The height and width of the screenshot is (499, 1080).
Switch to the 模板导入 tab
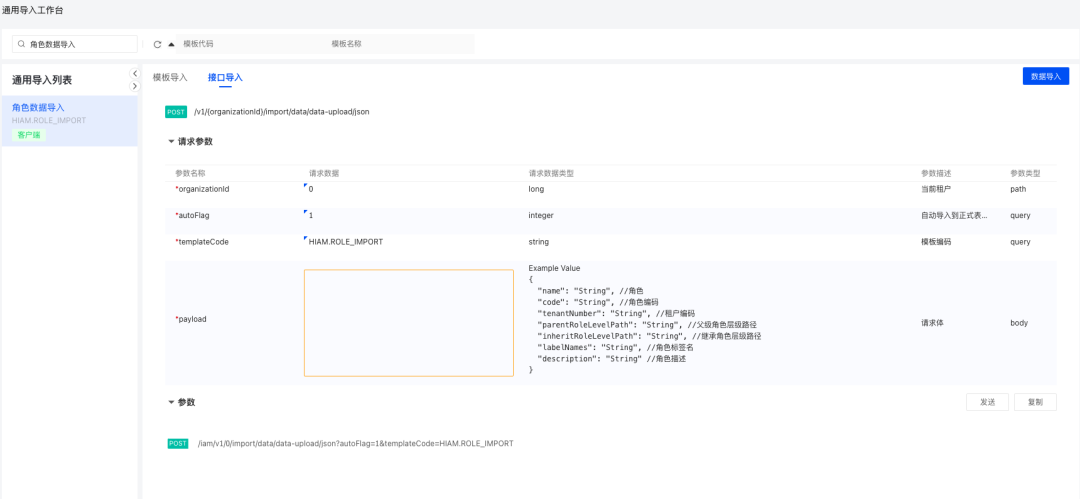click(170, 77)
